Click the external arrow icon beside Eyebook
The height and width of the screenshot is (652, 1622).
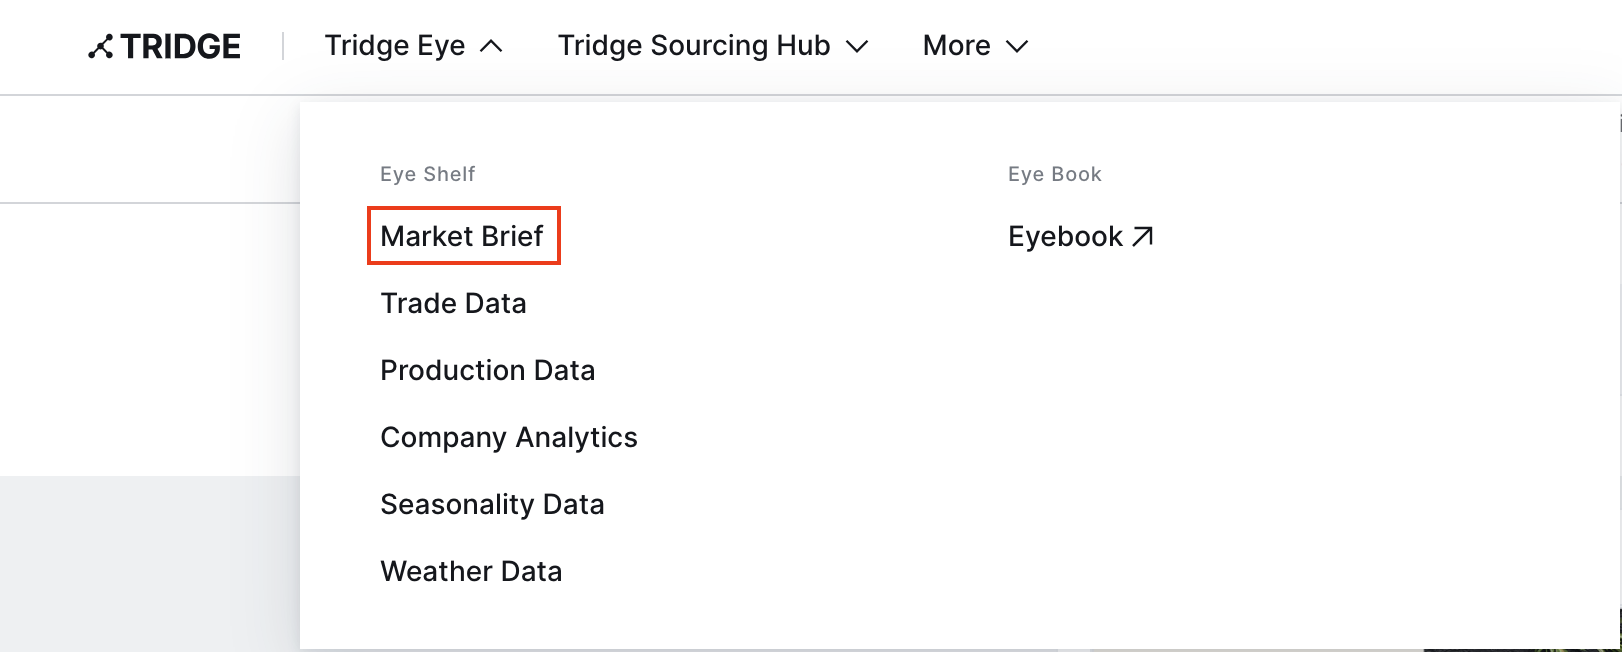(x=1143, y=236)
